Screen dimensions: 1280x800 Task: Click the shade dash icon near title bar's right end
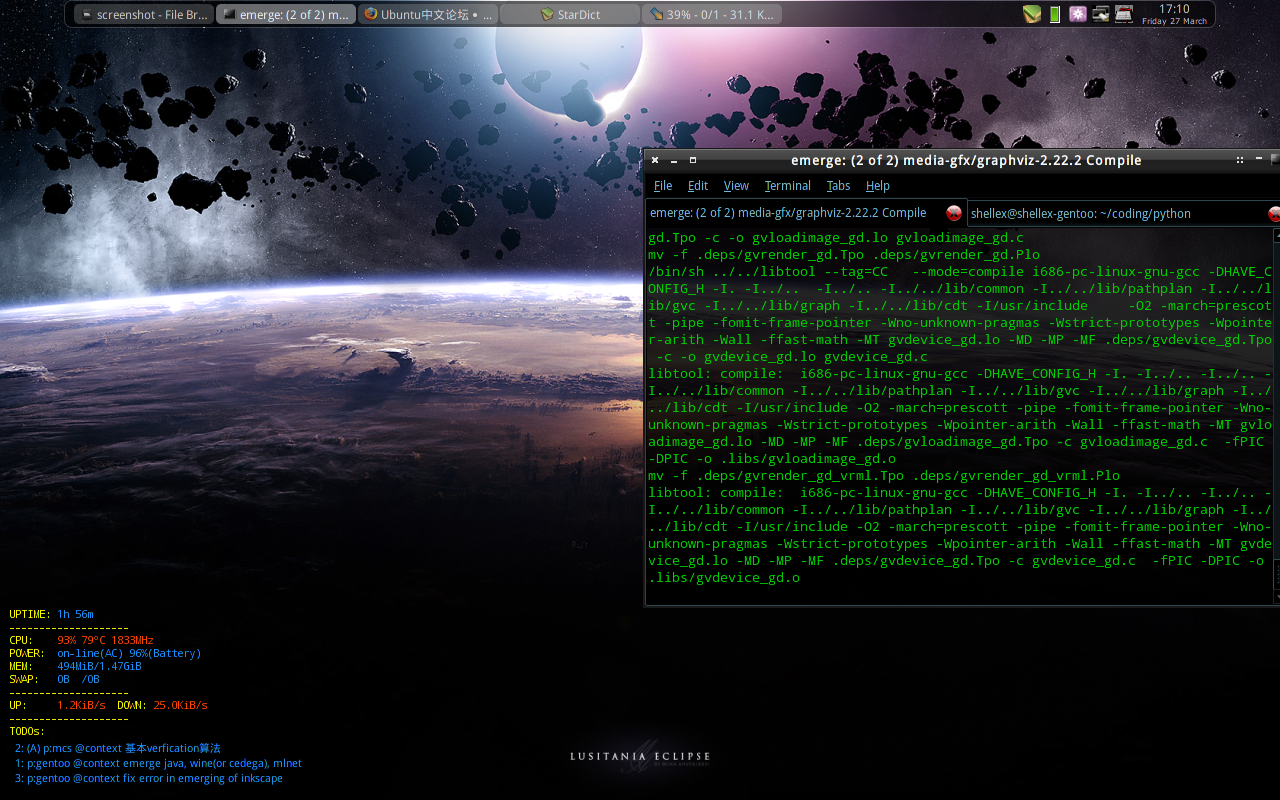pos(1258,160)
